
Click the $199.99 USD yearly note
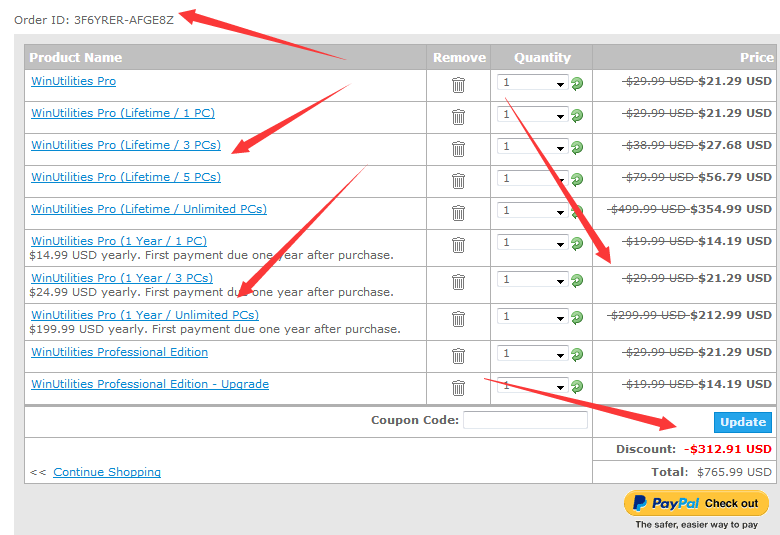tap(215, 329)
